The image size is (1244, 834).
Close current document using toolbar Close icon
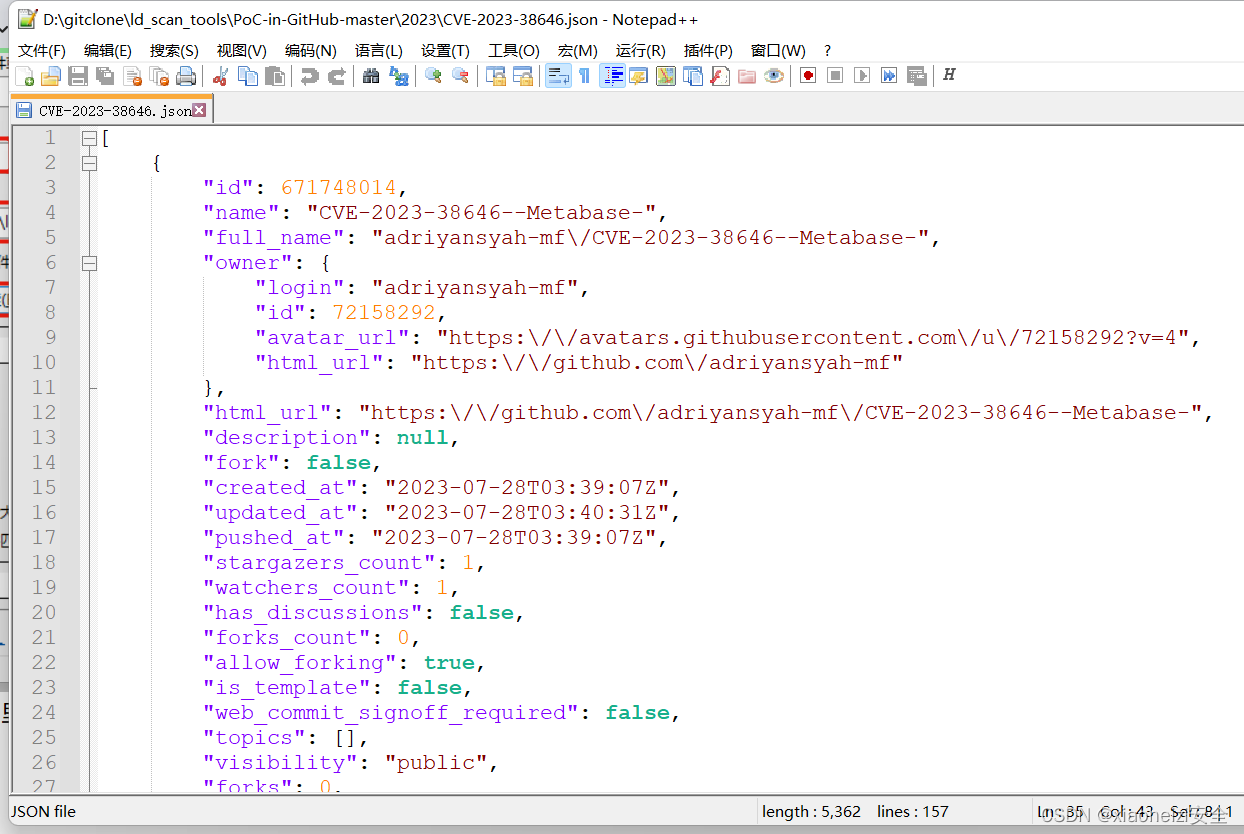pos(132,76)
